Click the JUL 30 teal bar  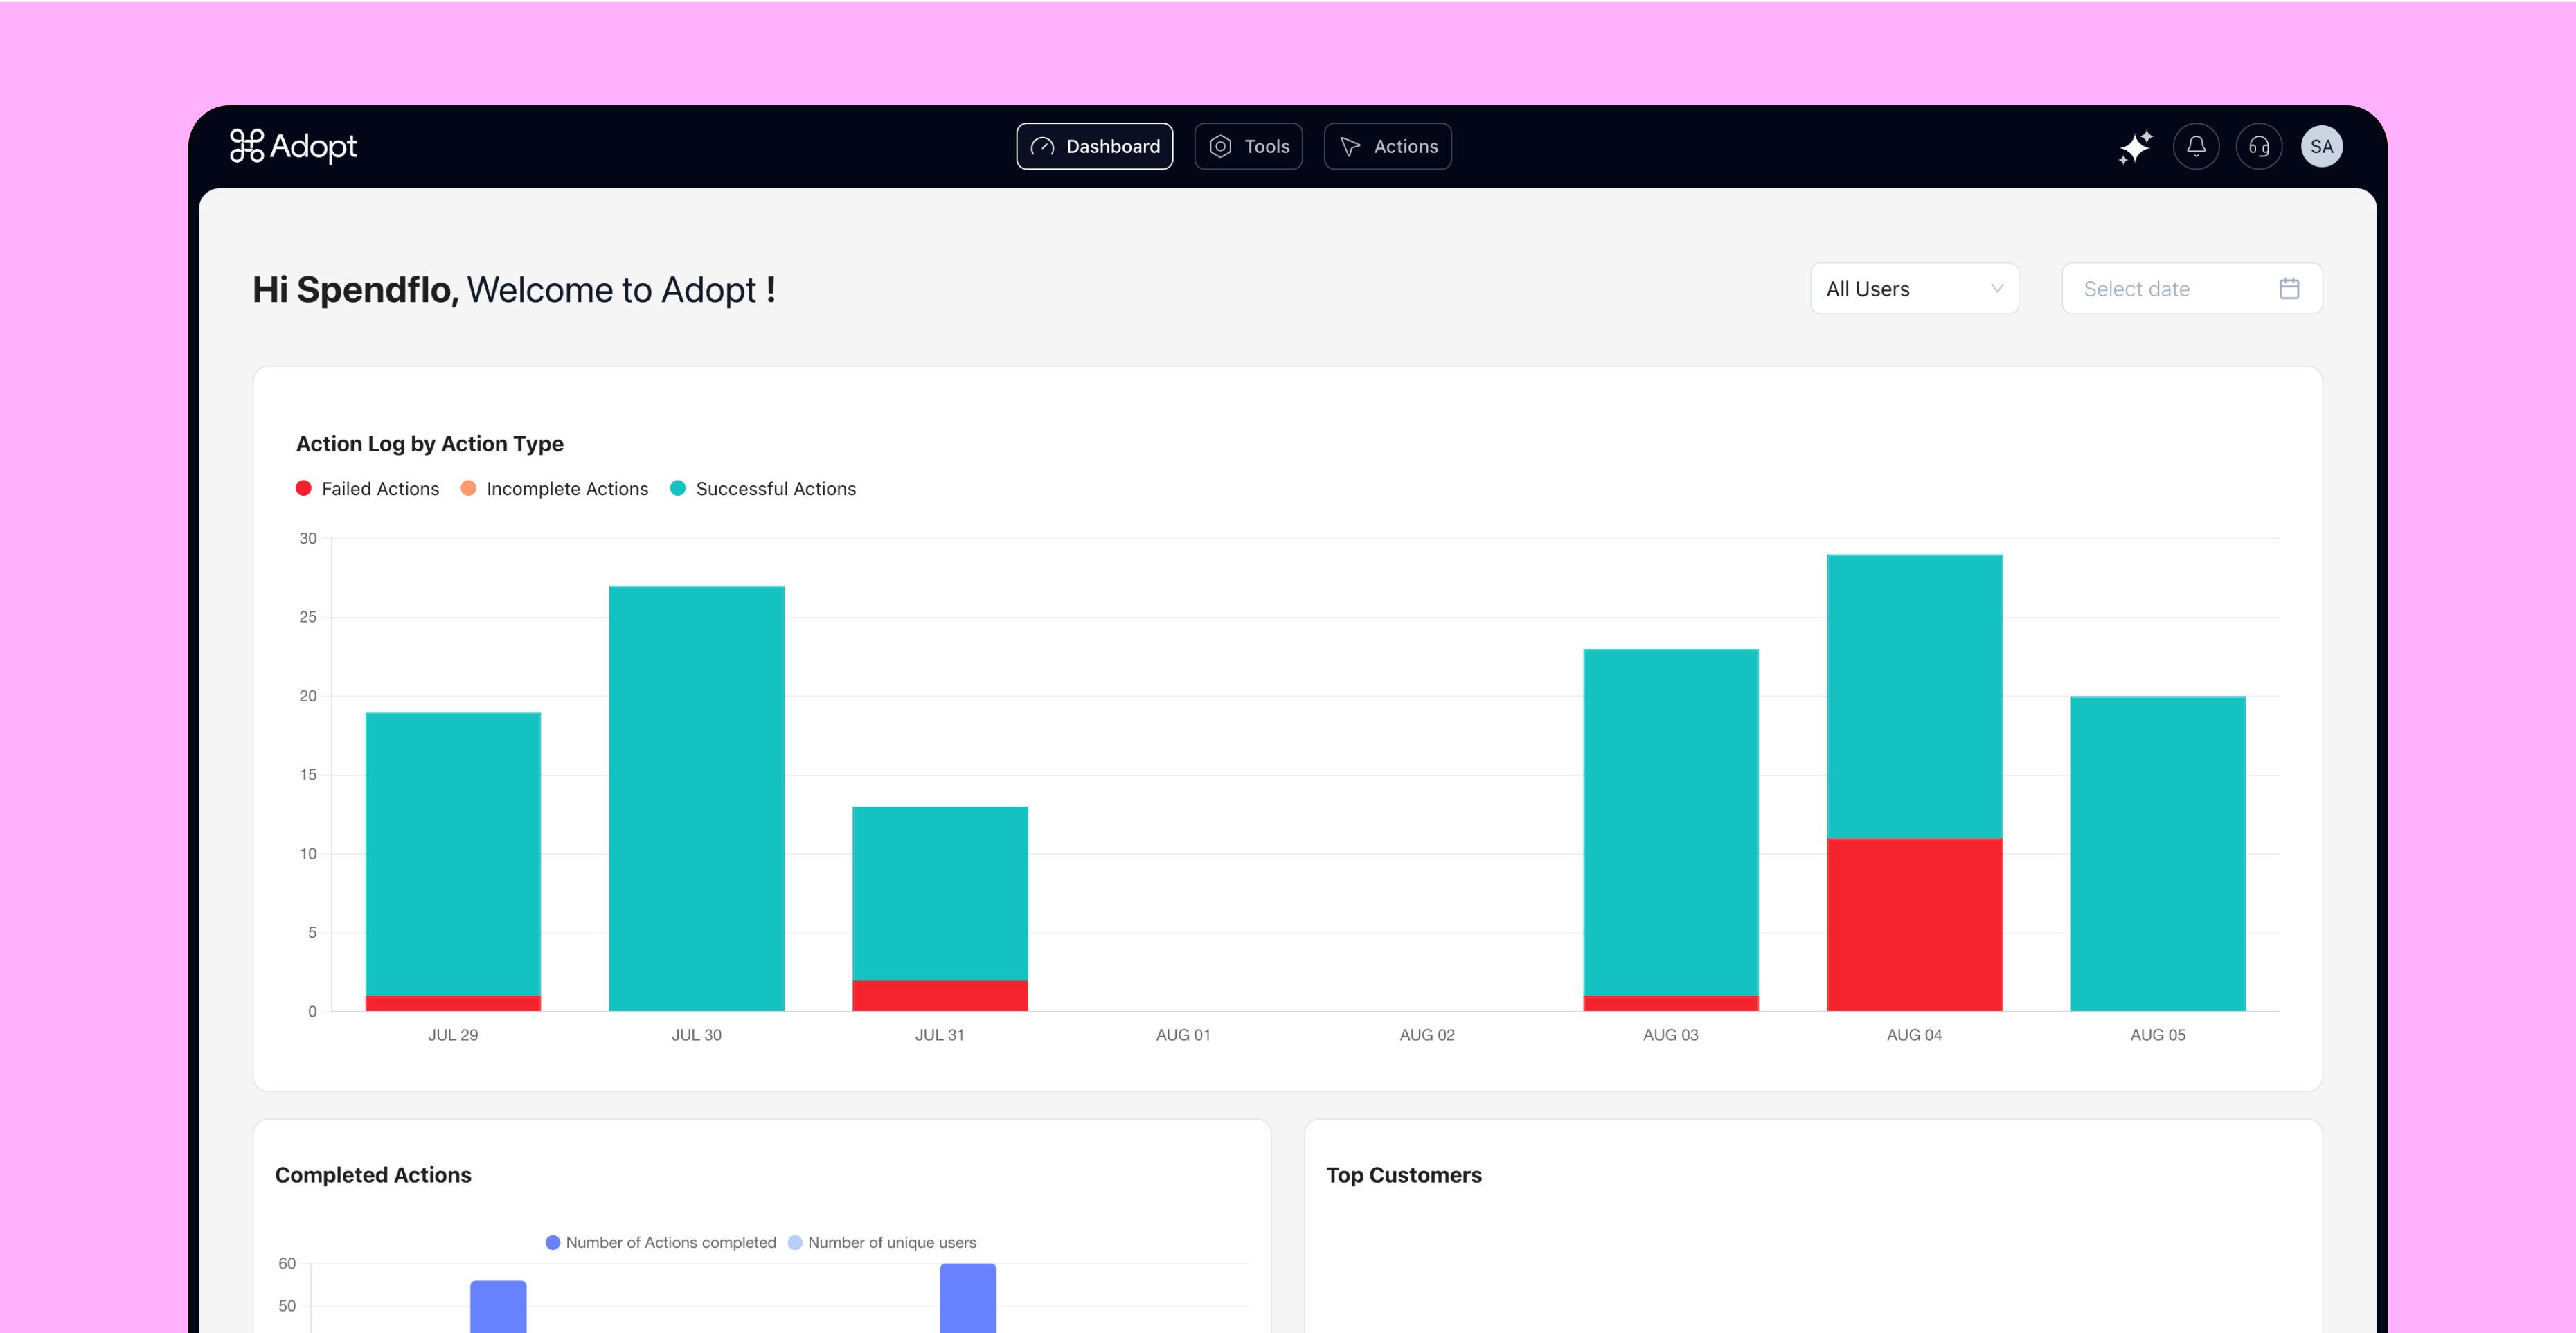(x=697, y=798)
